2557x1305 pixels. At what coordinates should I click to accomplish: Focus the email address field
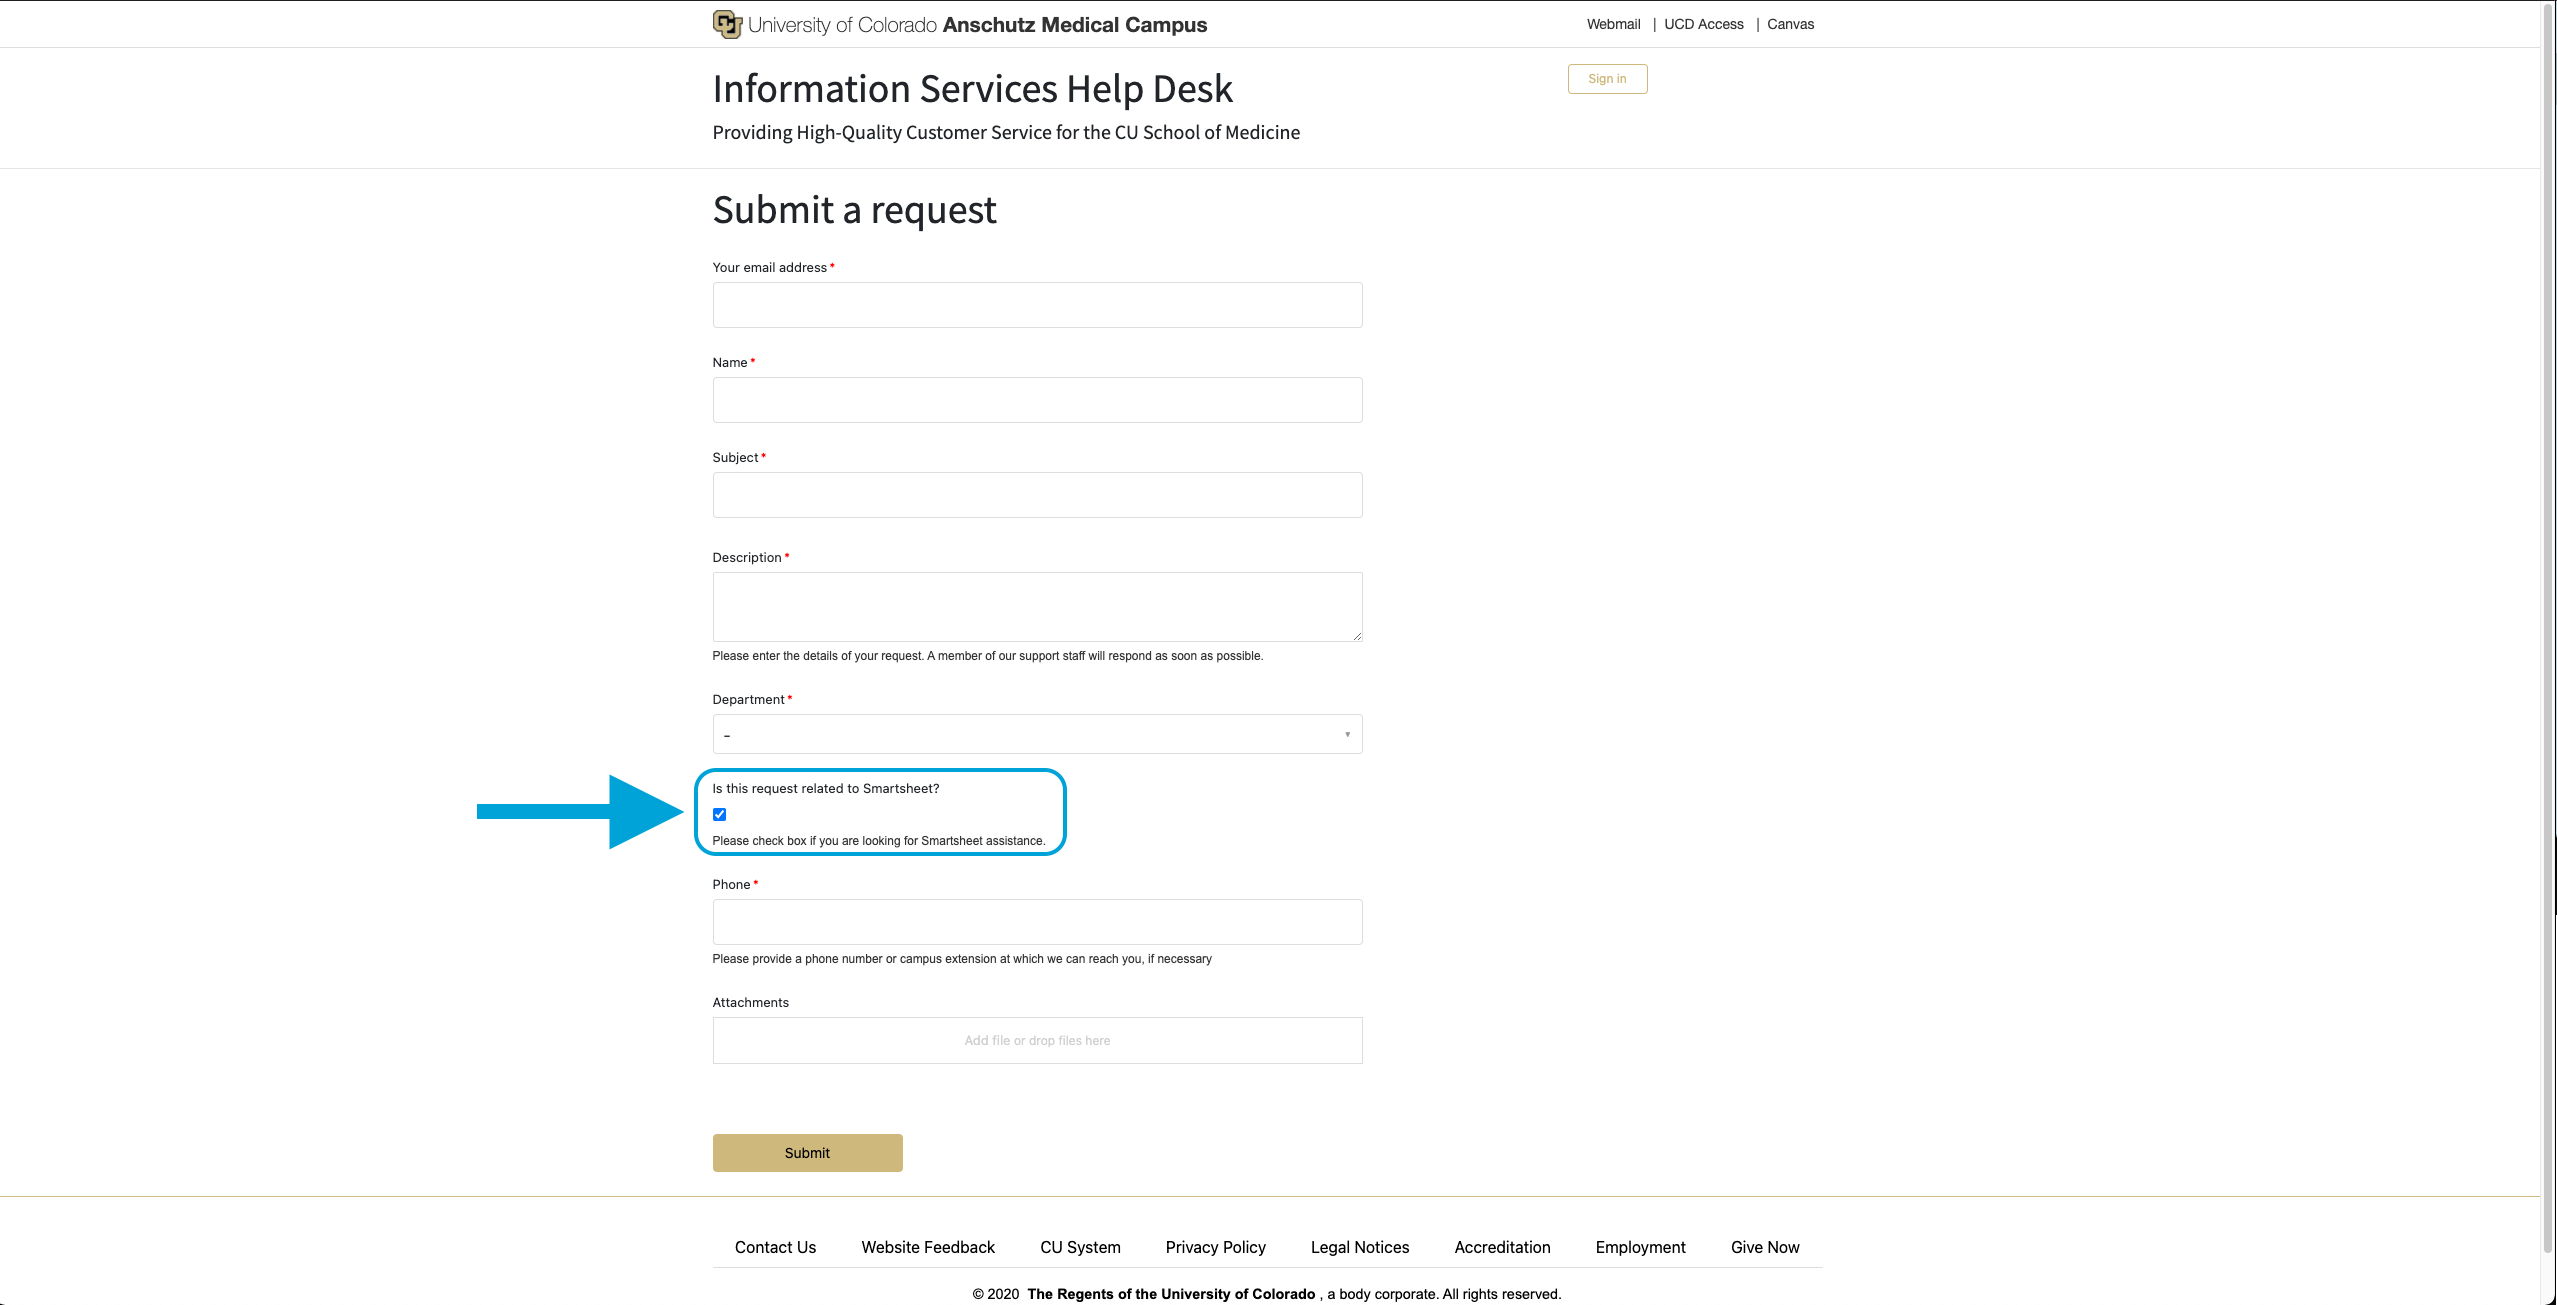coord(1036,305)
